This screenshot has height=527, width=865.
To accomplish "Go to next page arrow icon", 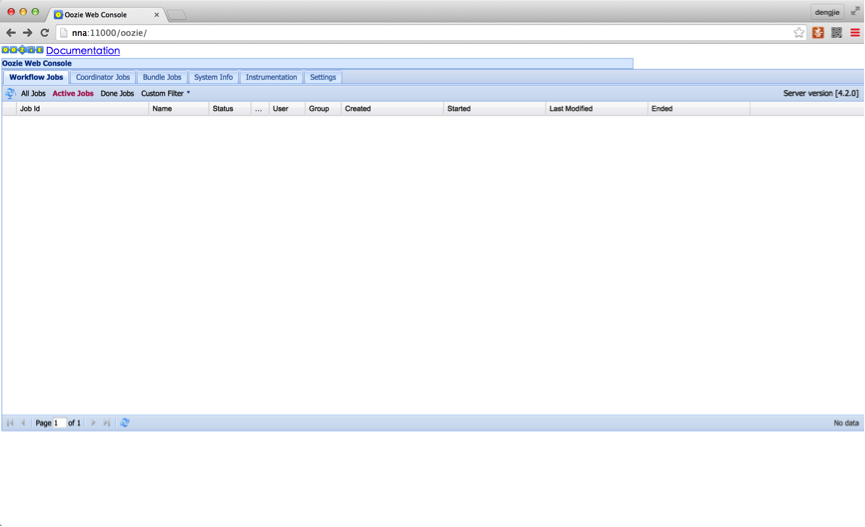I will tap(94, 423).
